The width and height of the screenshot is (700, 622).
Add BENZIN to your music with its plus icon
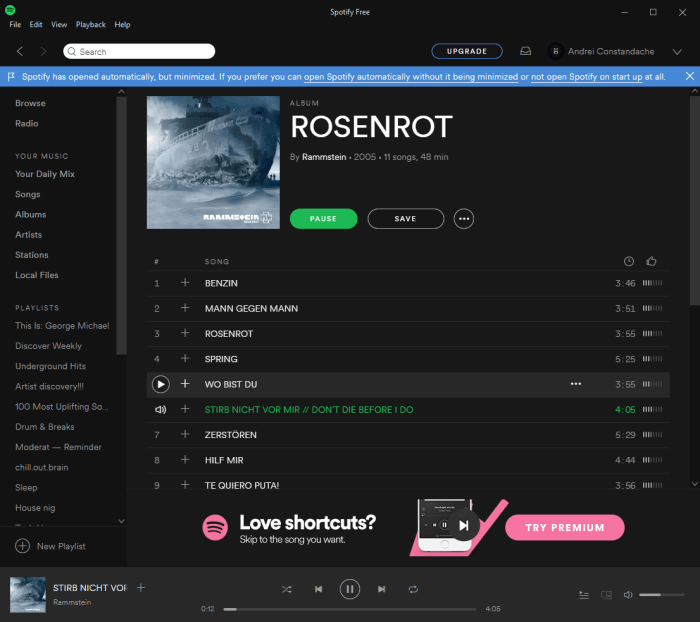click(185, 283)
